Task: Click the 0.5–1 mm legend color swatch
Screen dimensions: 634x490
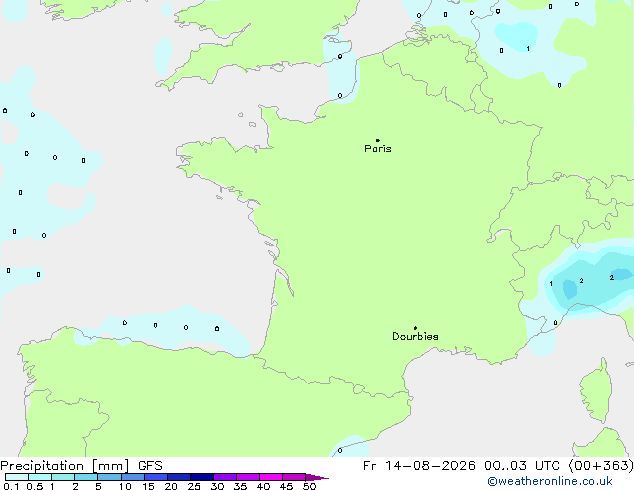Action: coord(40,477)
